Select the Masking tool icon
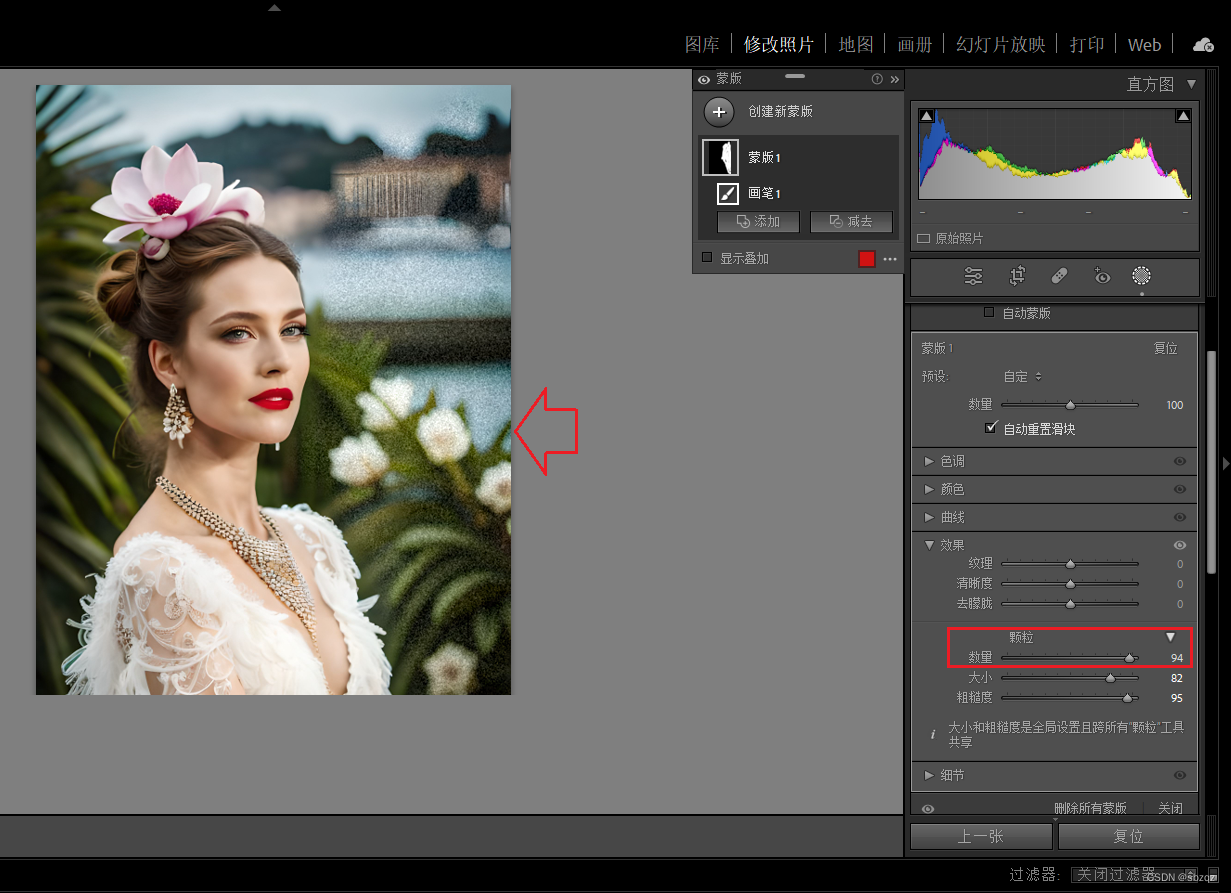The image size is (1231, 893). coord(1142,276)
